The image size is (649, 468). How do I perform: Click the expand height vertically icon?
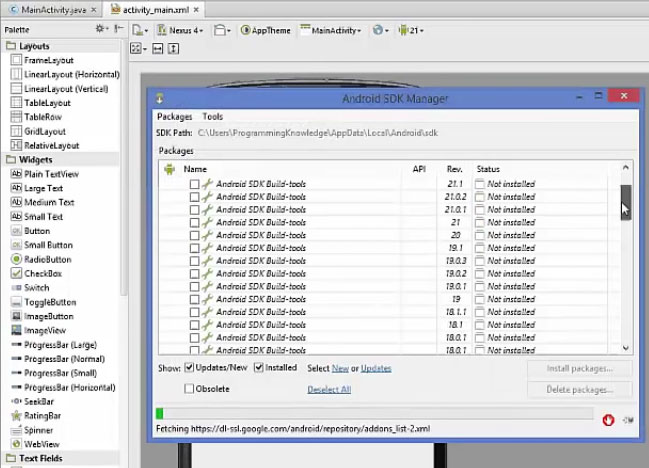[173, 49]
